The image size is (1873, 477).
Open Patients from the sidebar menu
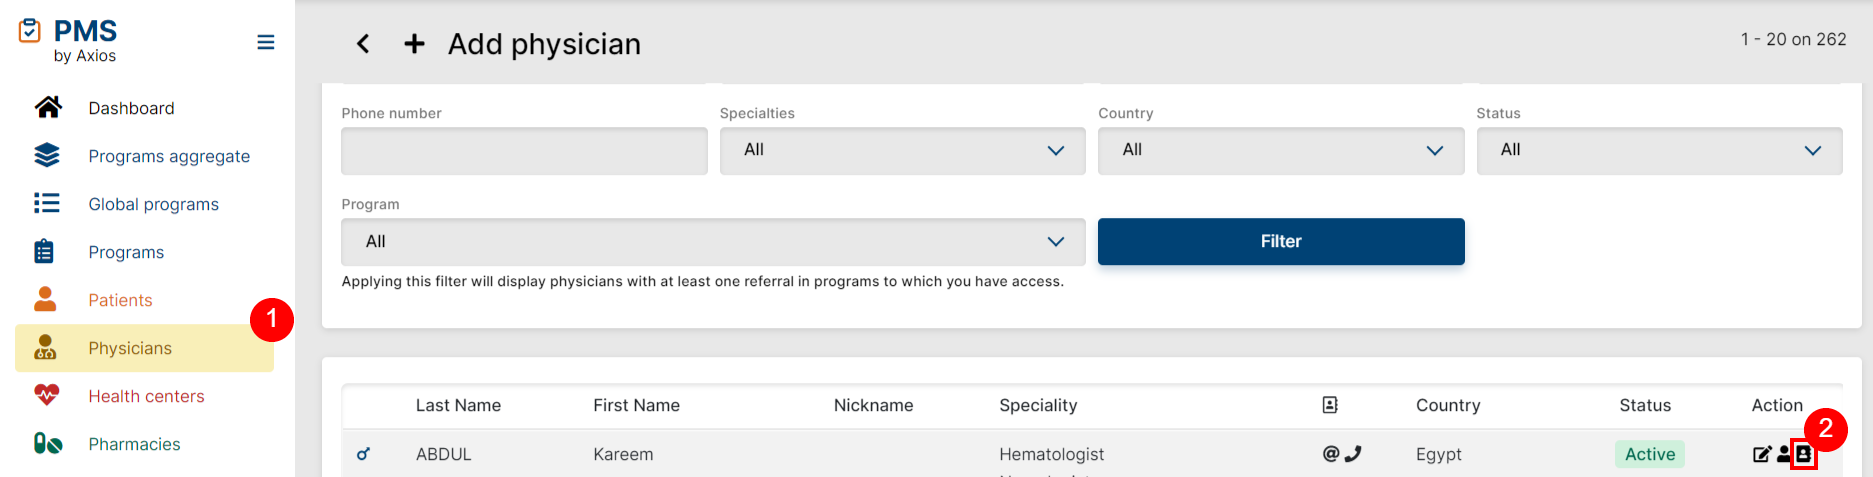click(120, 300)
